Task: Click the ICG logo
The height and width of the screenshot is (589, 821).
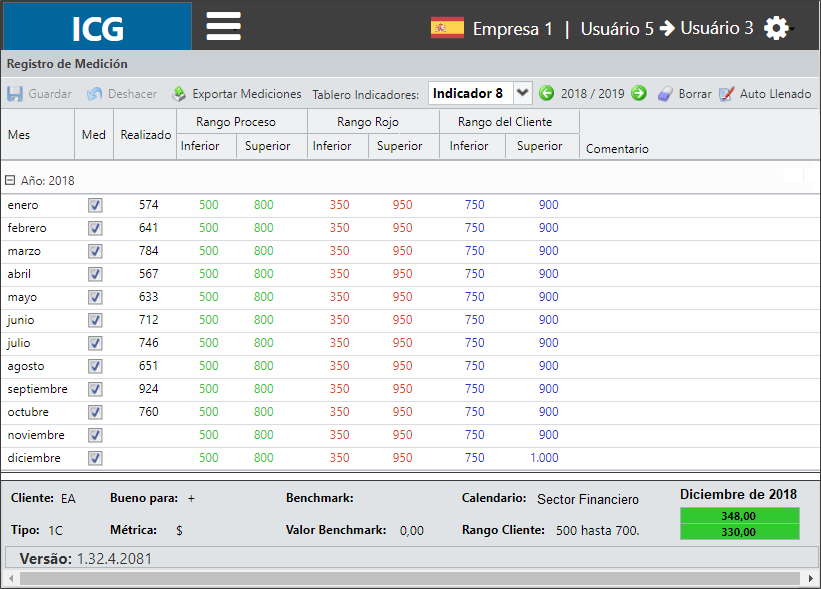Action: (97, 27)
